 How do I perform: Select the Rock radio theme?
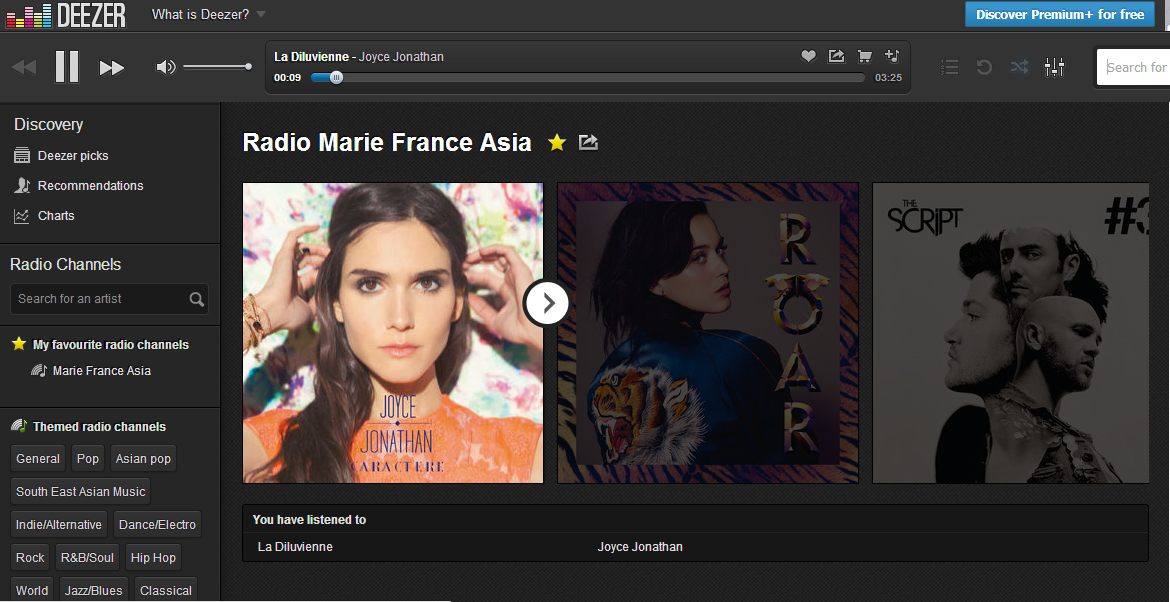tap(31, 557)
